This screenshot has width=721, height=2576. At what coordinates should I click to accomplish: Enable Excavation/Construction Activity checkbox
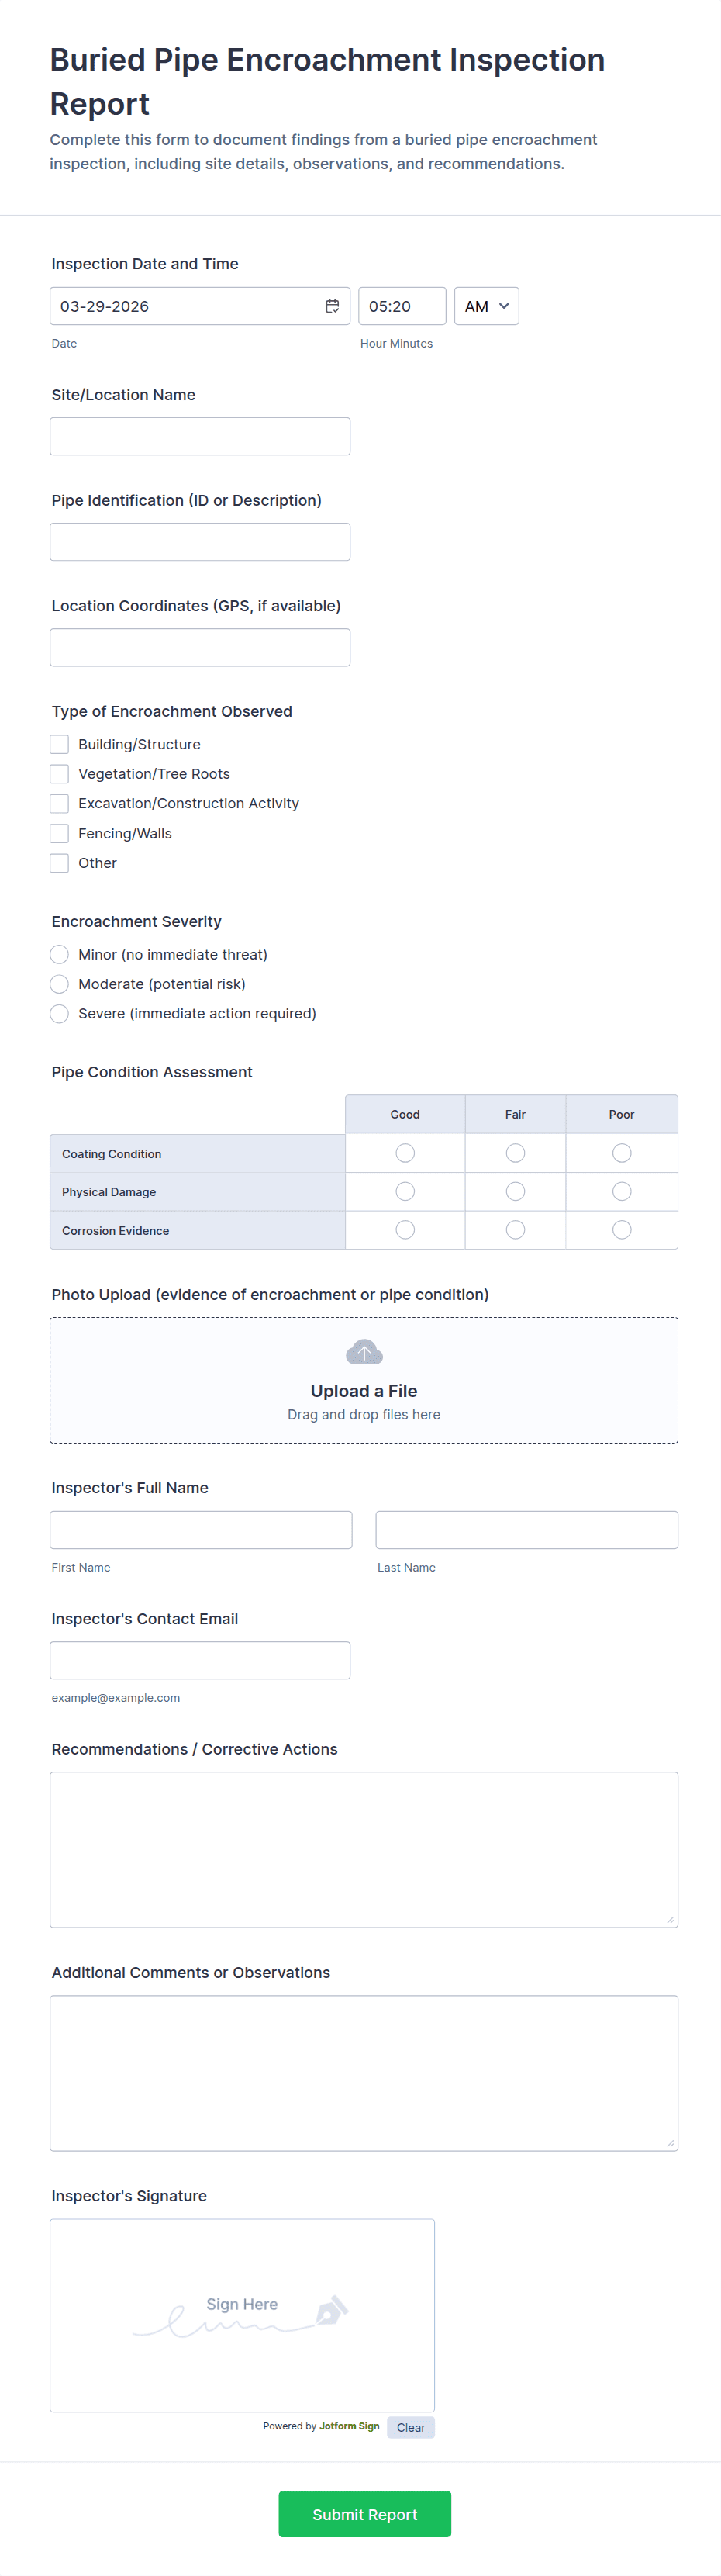[60, 803]
